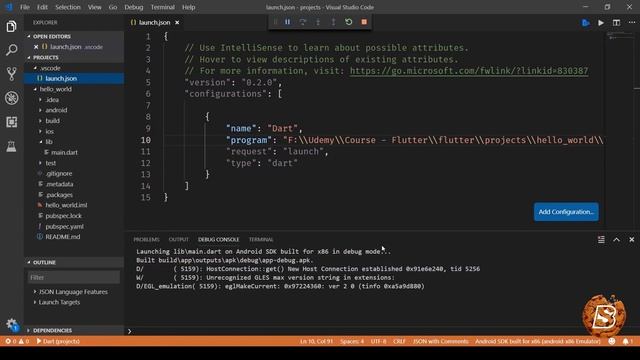Click Dart (projects) launch config in status bar
640x360 pixels.
pyautogui.click(x=58, y=341)
